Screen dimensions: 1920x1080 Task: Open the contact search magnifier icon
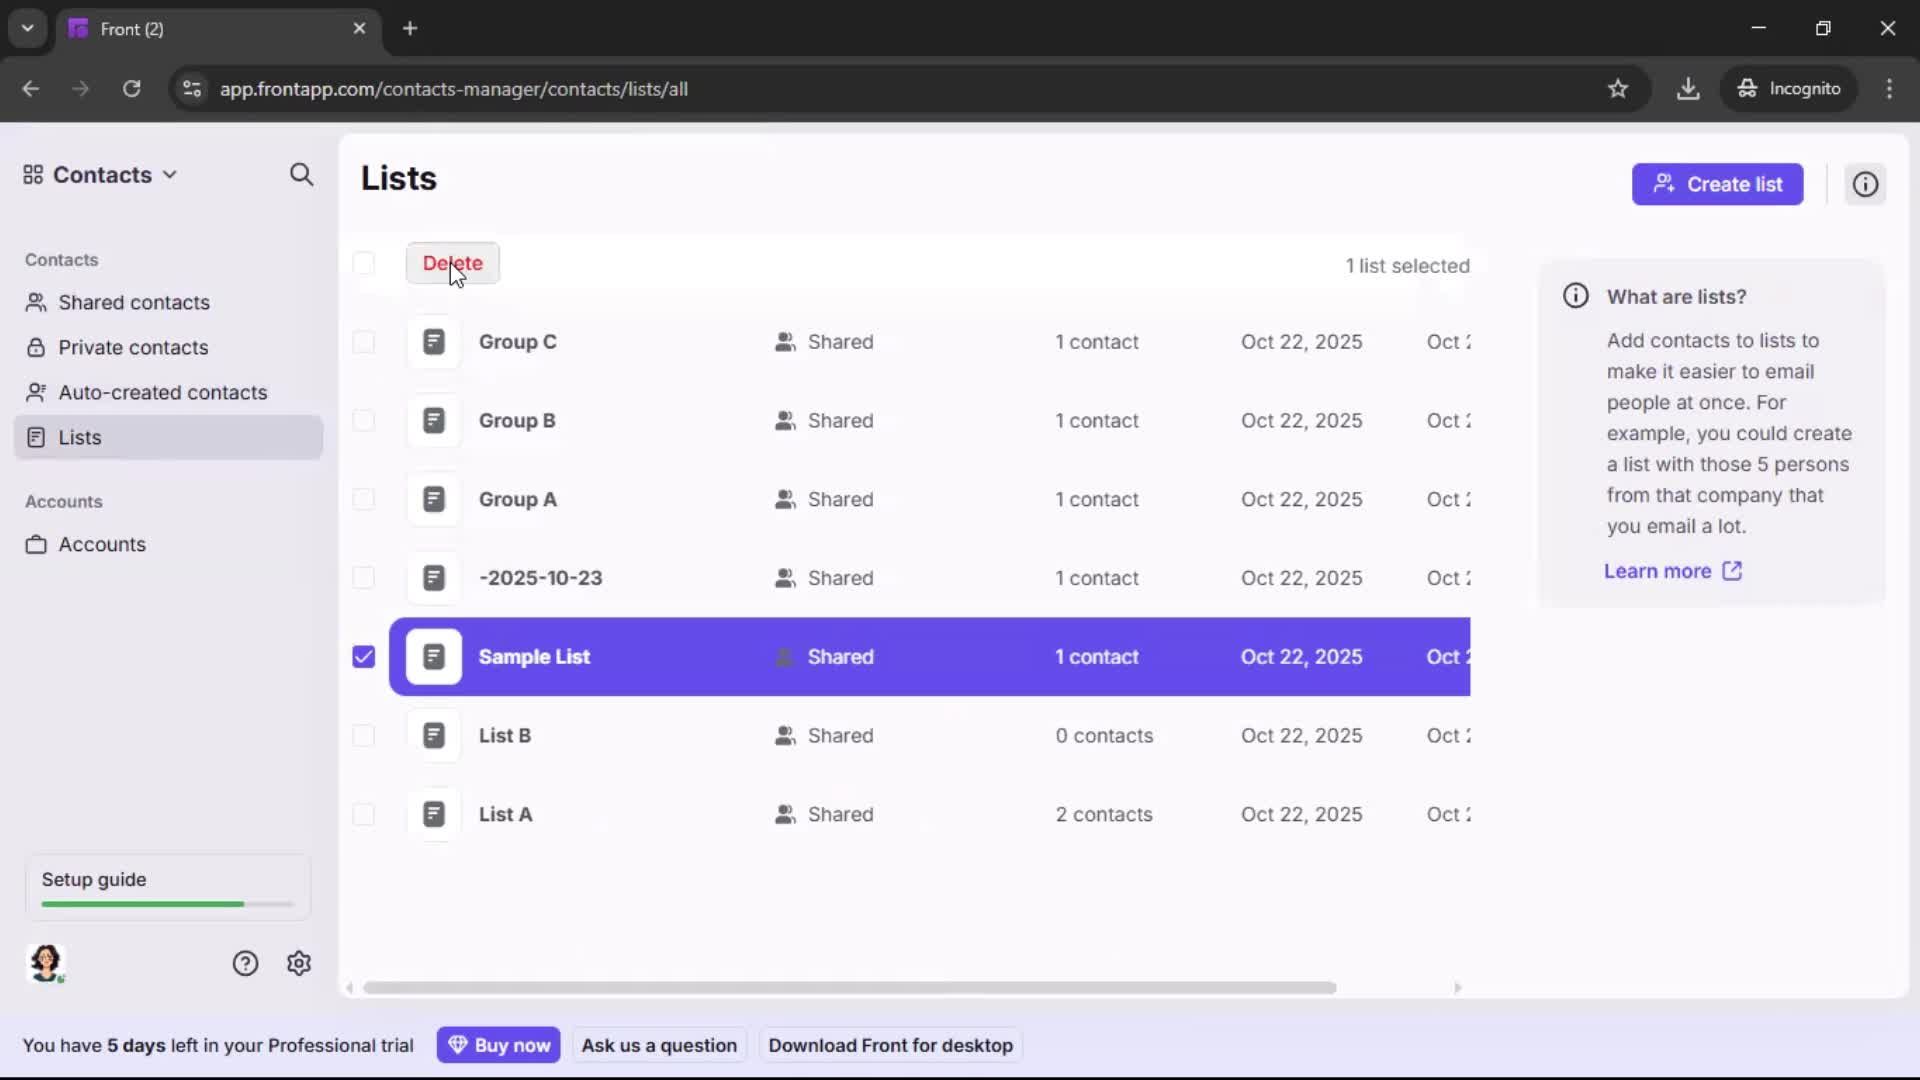(302, 175)
